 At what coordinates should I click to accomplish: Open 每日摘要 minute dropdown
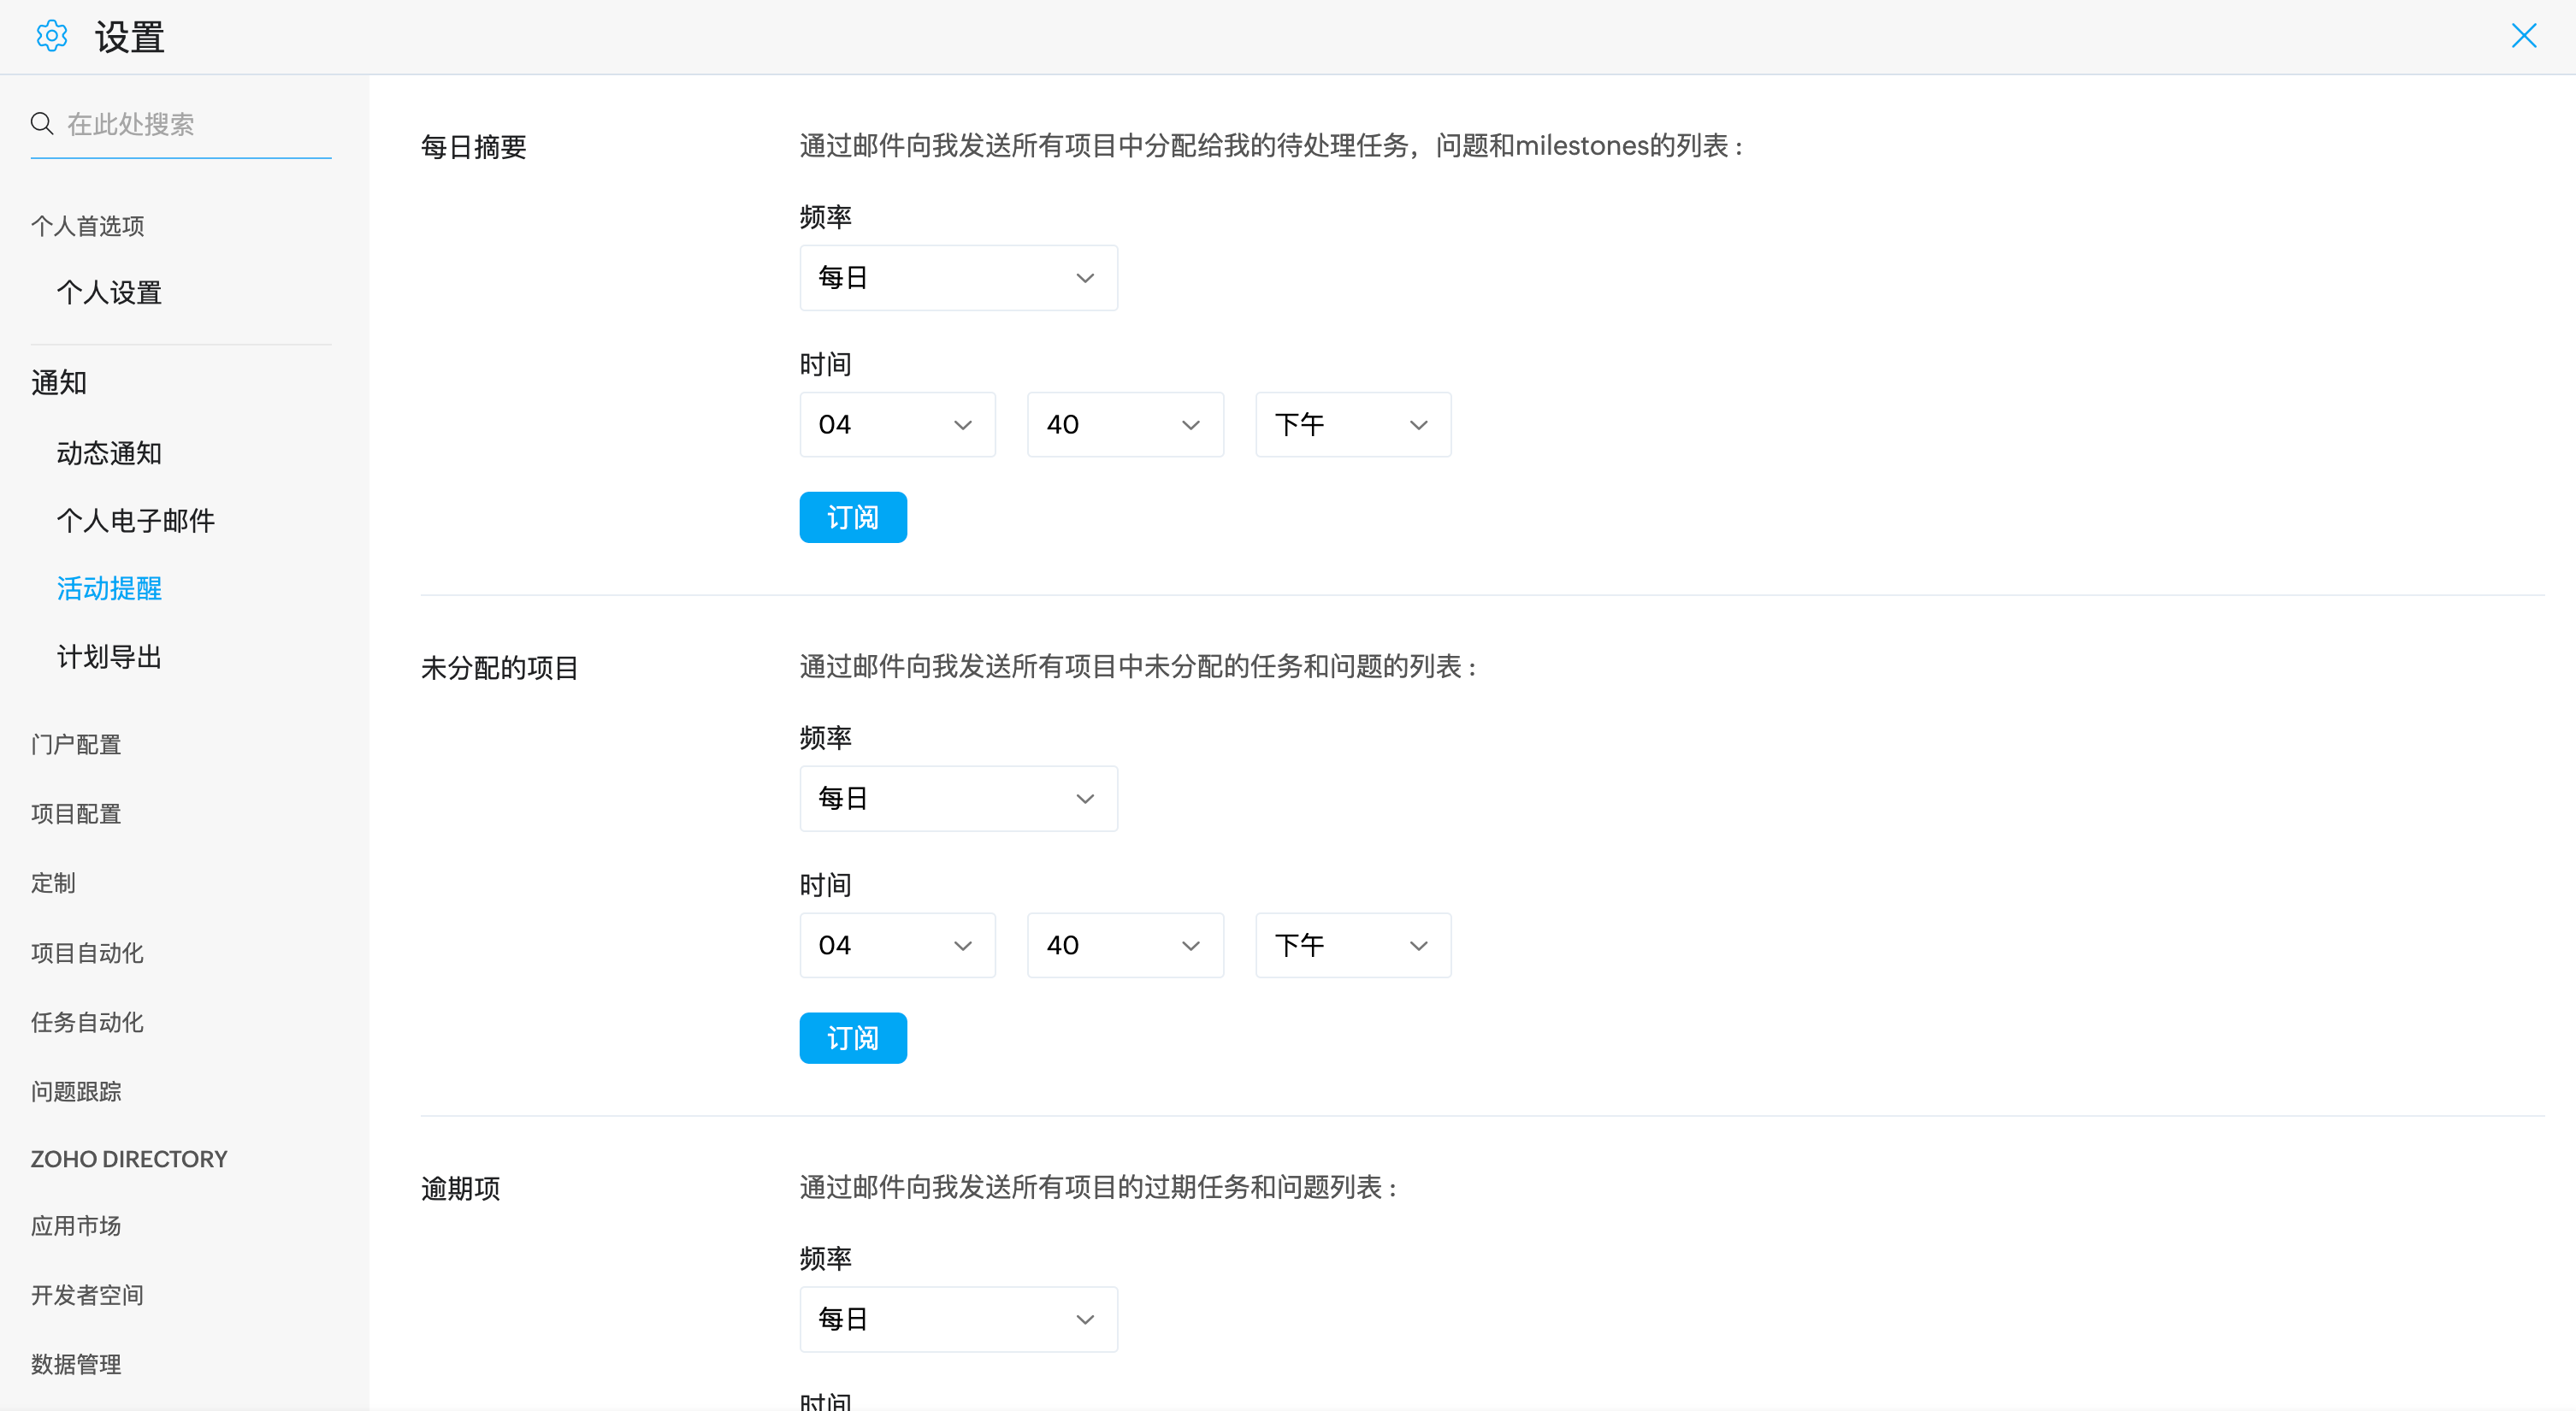[x=1124, y=425]
